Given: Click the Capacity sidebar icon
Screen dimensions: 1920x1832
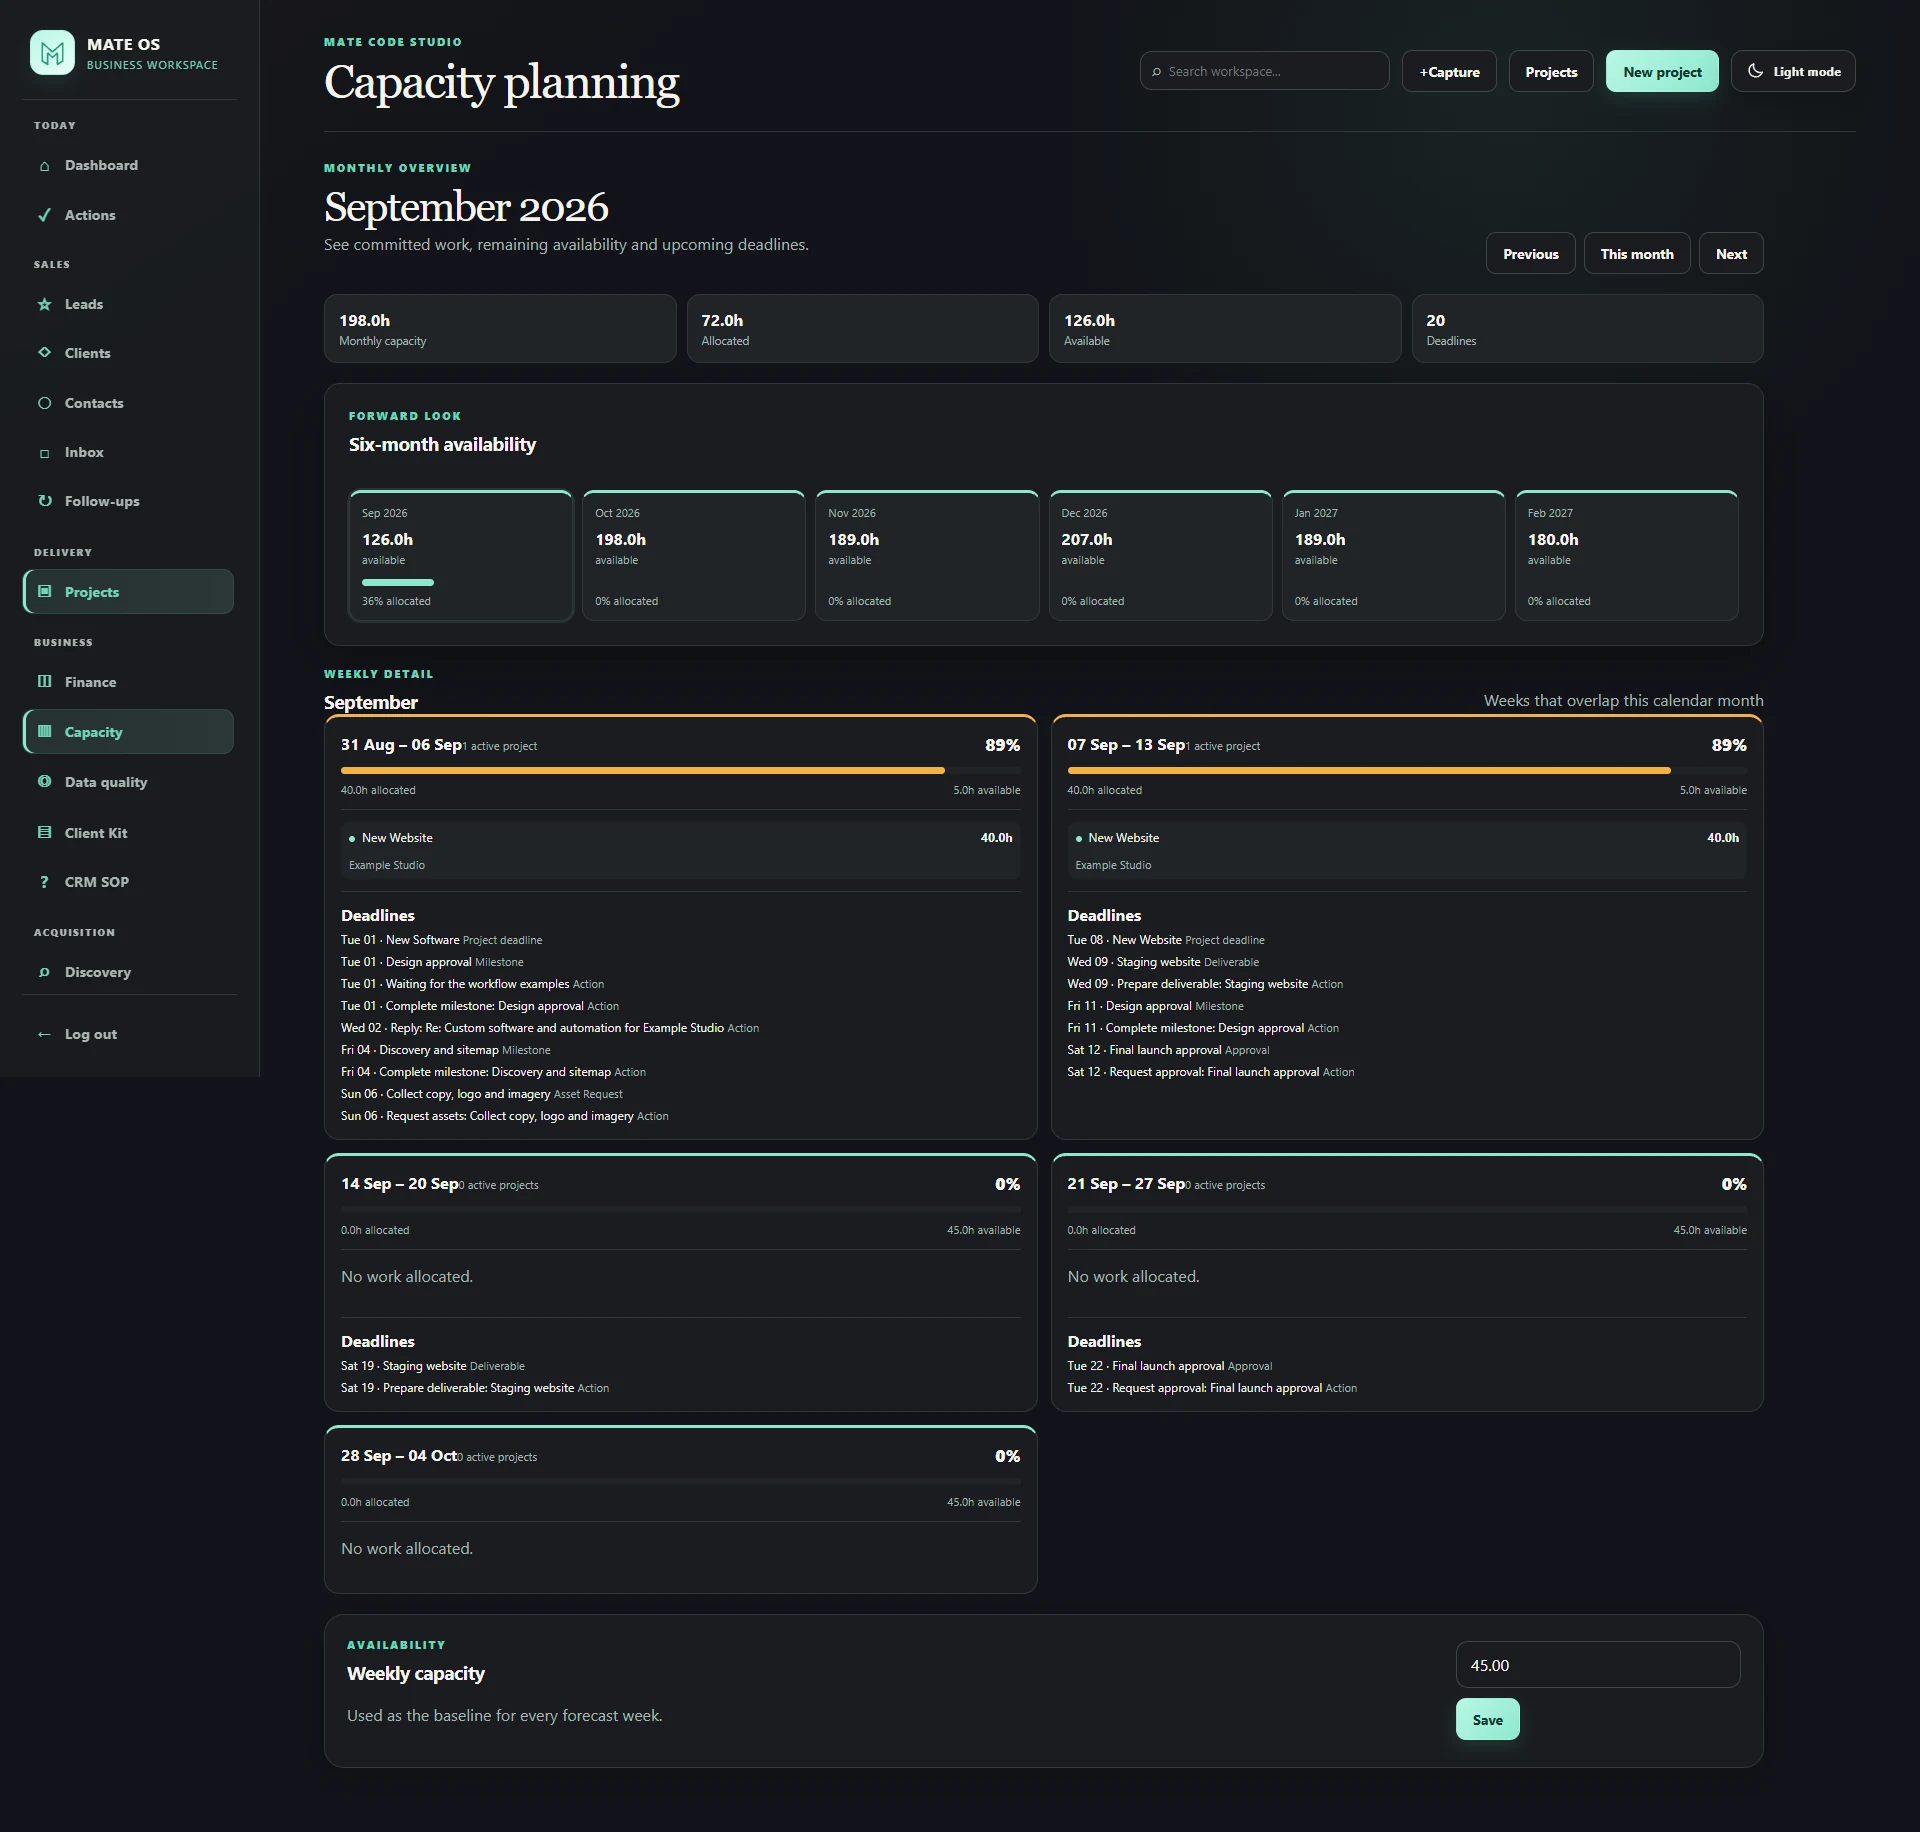Looking at the screenshot, I should coord(44,732).
